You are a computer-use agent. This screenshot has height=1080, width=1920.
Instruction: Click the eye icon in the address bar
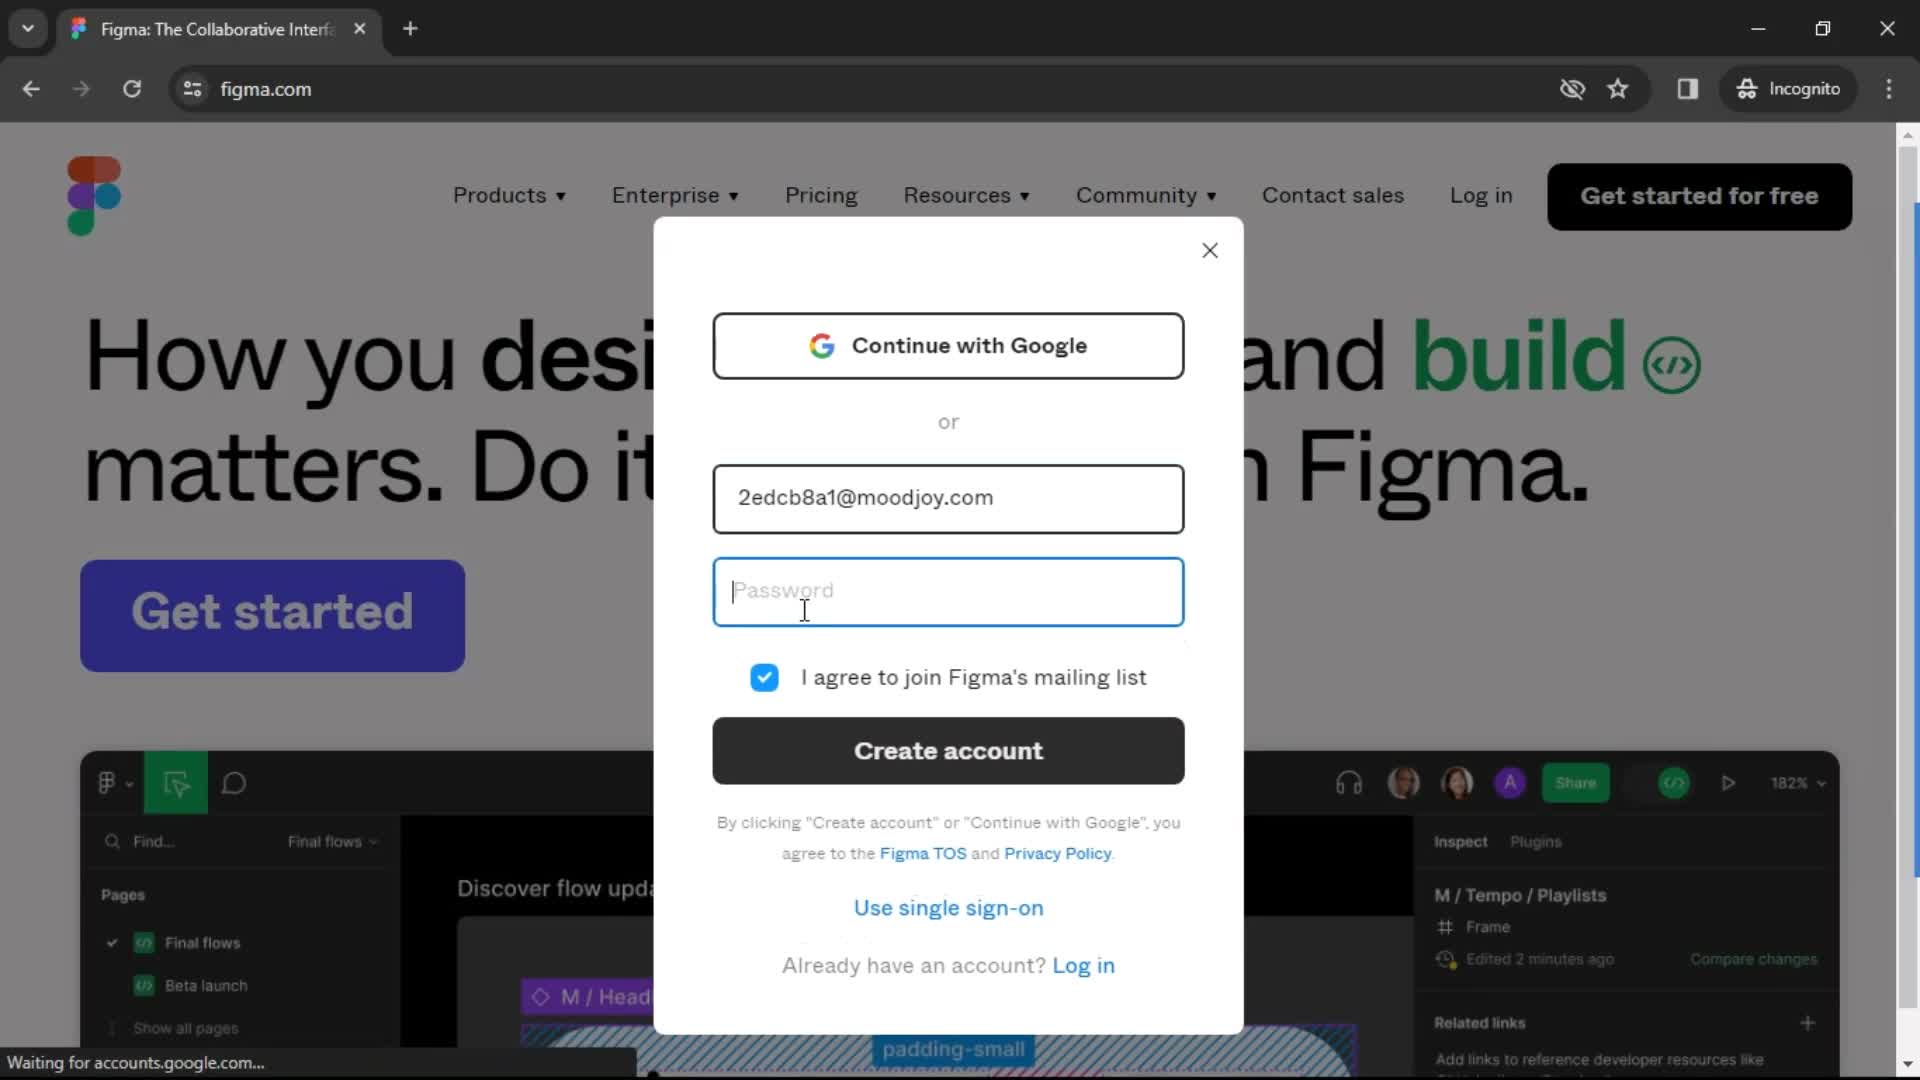(1572, 89)
